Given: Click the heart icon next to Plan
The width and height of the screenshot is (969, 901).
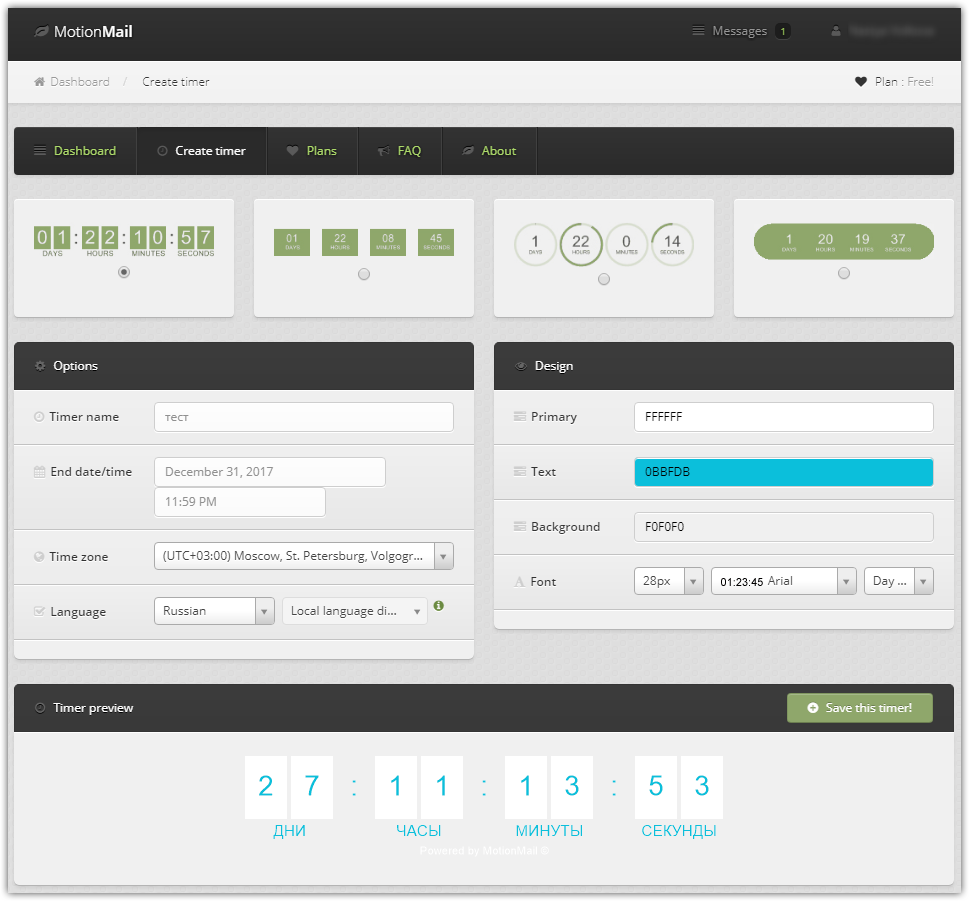Looking at the screenshot, I should [x=860, y=82].
